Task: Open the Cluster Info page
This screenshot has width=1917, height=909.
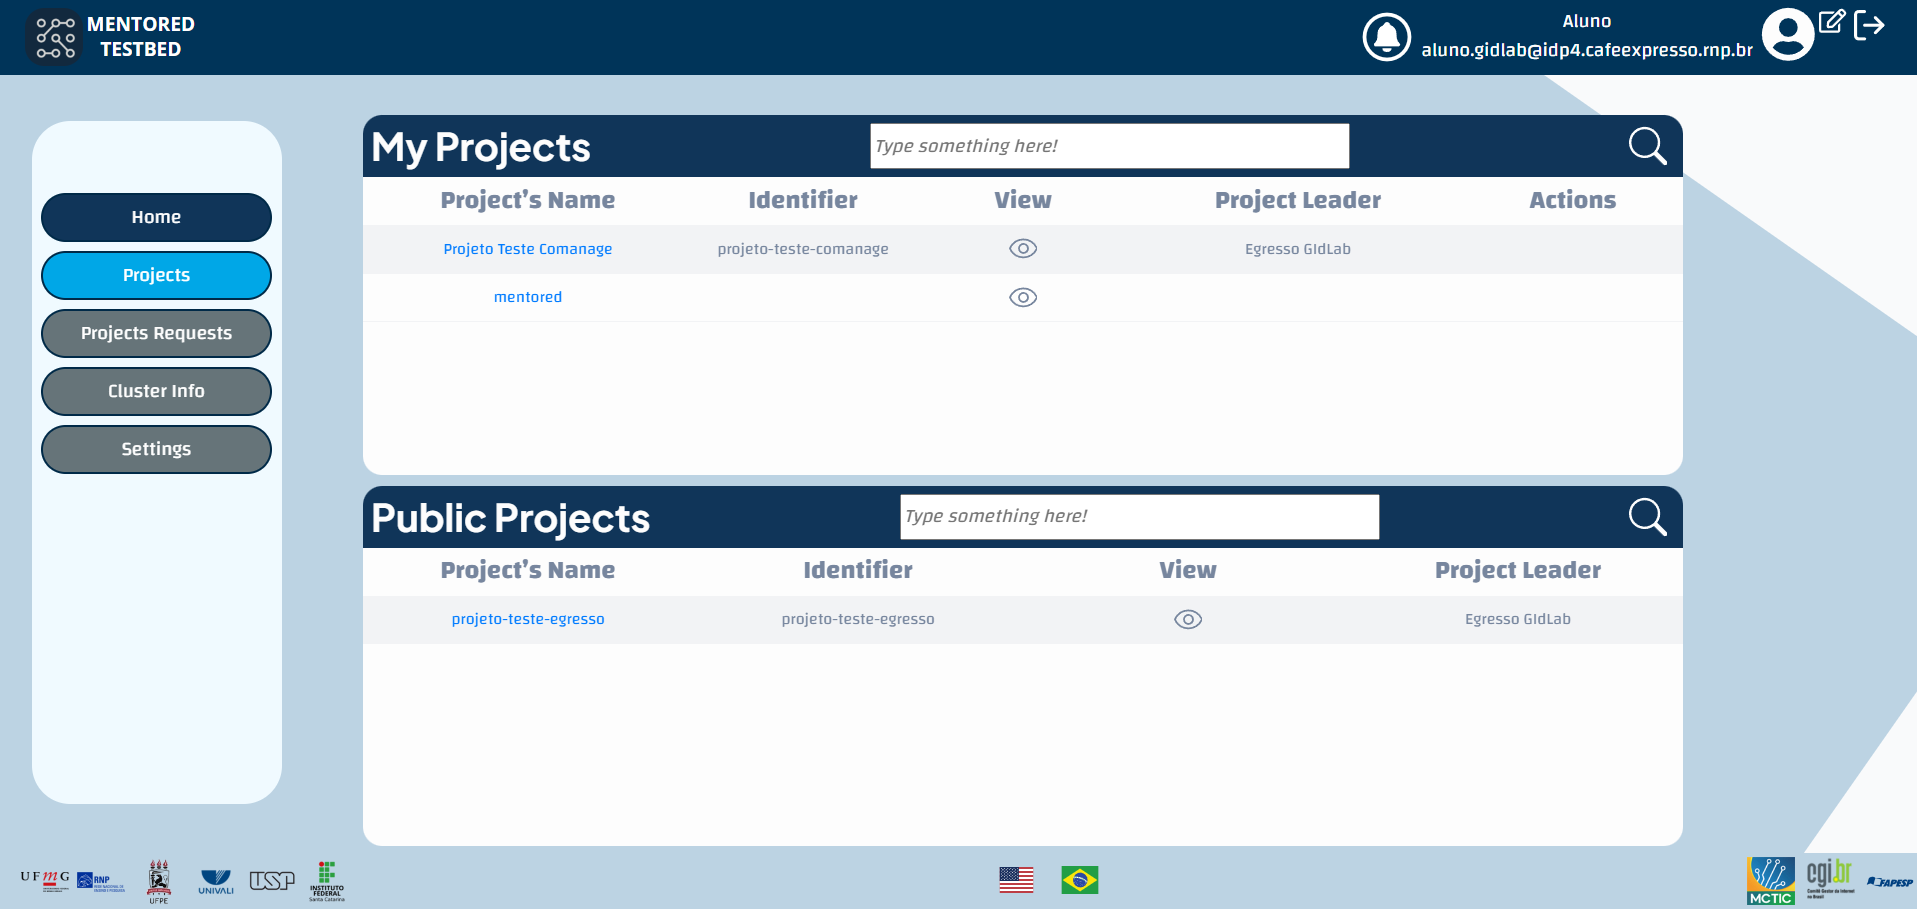Action: point(156,391)
